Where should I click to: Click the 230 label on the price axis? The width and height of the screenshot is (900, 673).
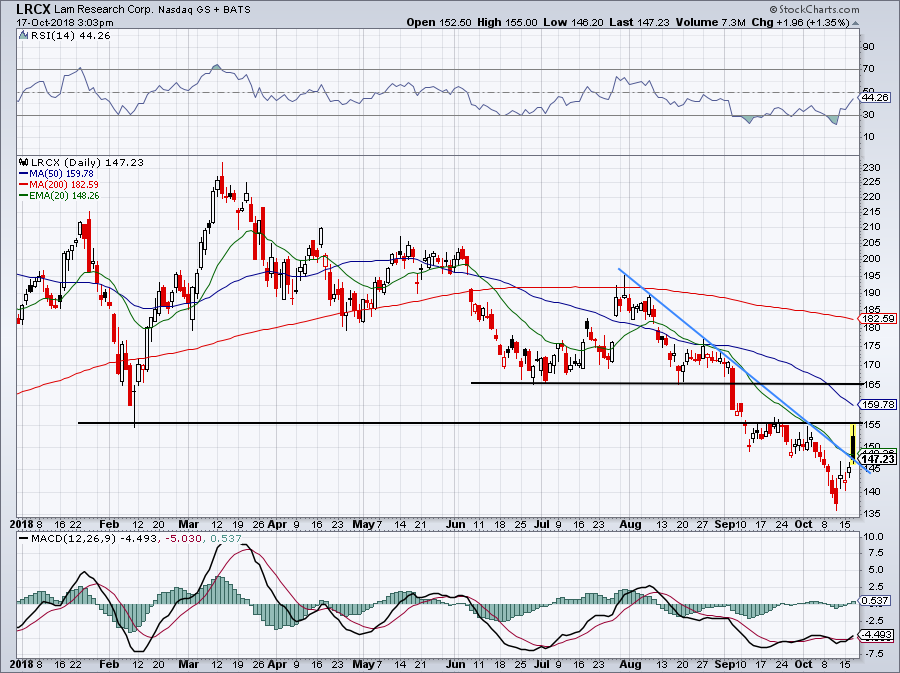tap(872, 168)
